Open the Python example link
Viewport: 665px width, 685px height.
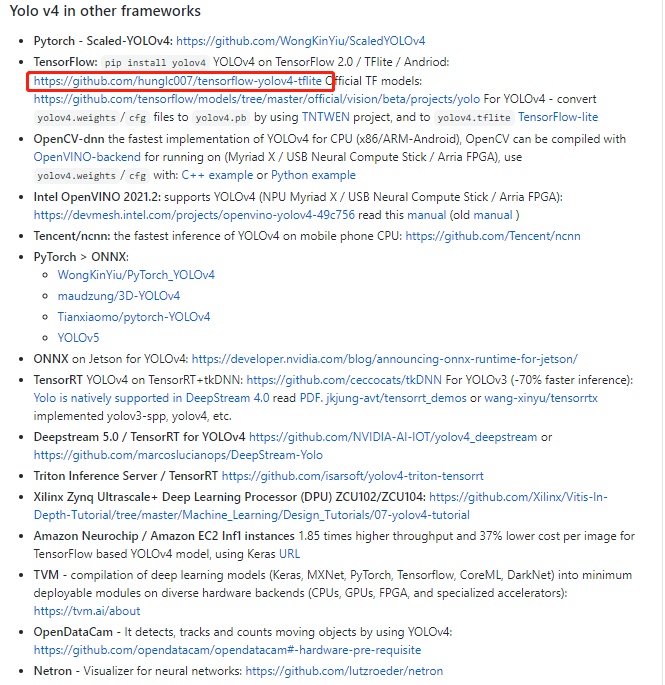313,175
